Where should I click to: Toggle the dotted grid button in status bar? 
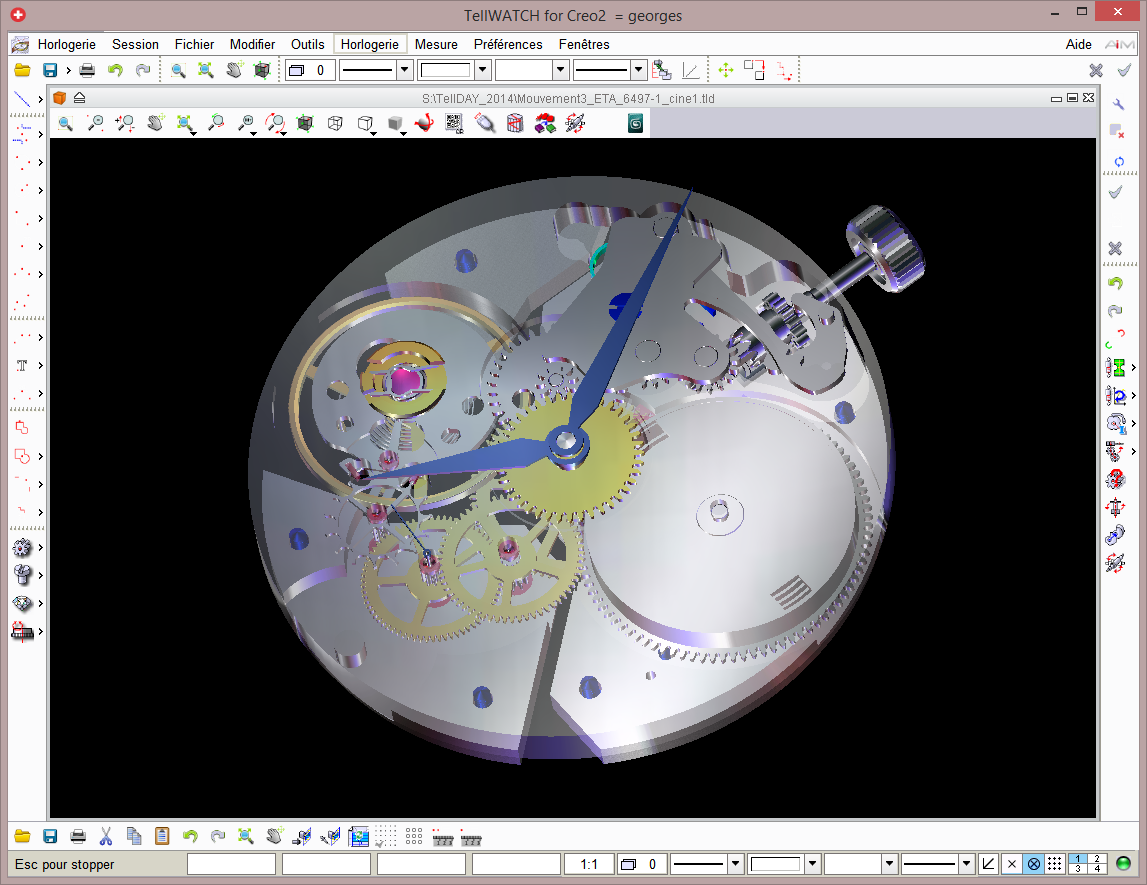coord(1055,864)
